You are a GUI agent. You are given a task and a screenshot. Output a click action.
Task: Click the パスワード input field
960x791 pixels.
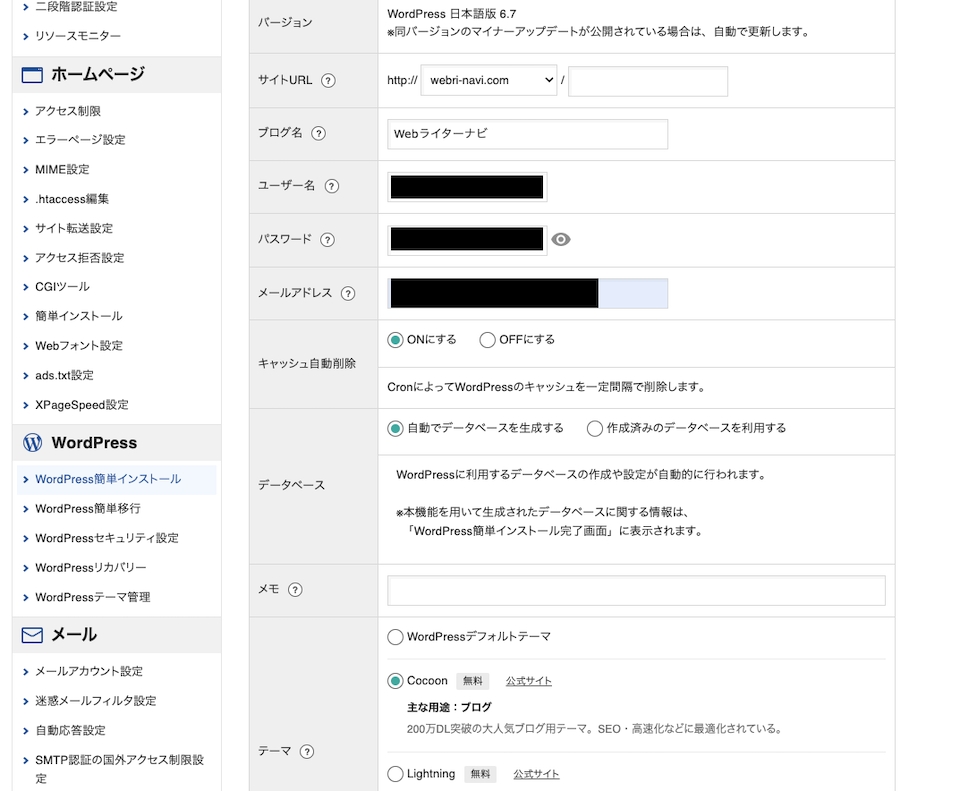(467, 239)
